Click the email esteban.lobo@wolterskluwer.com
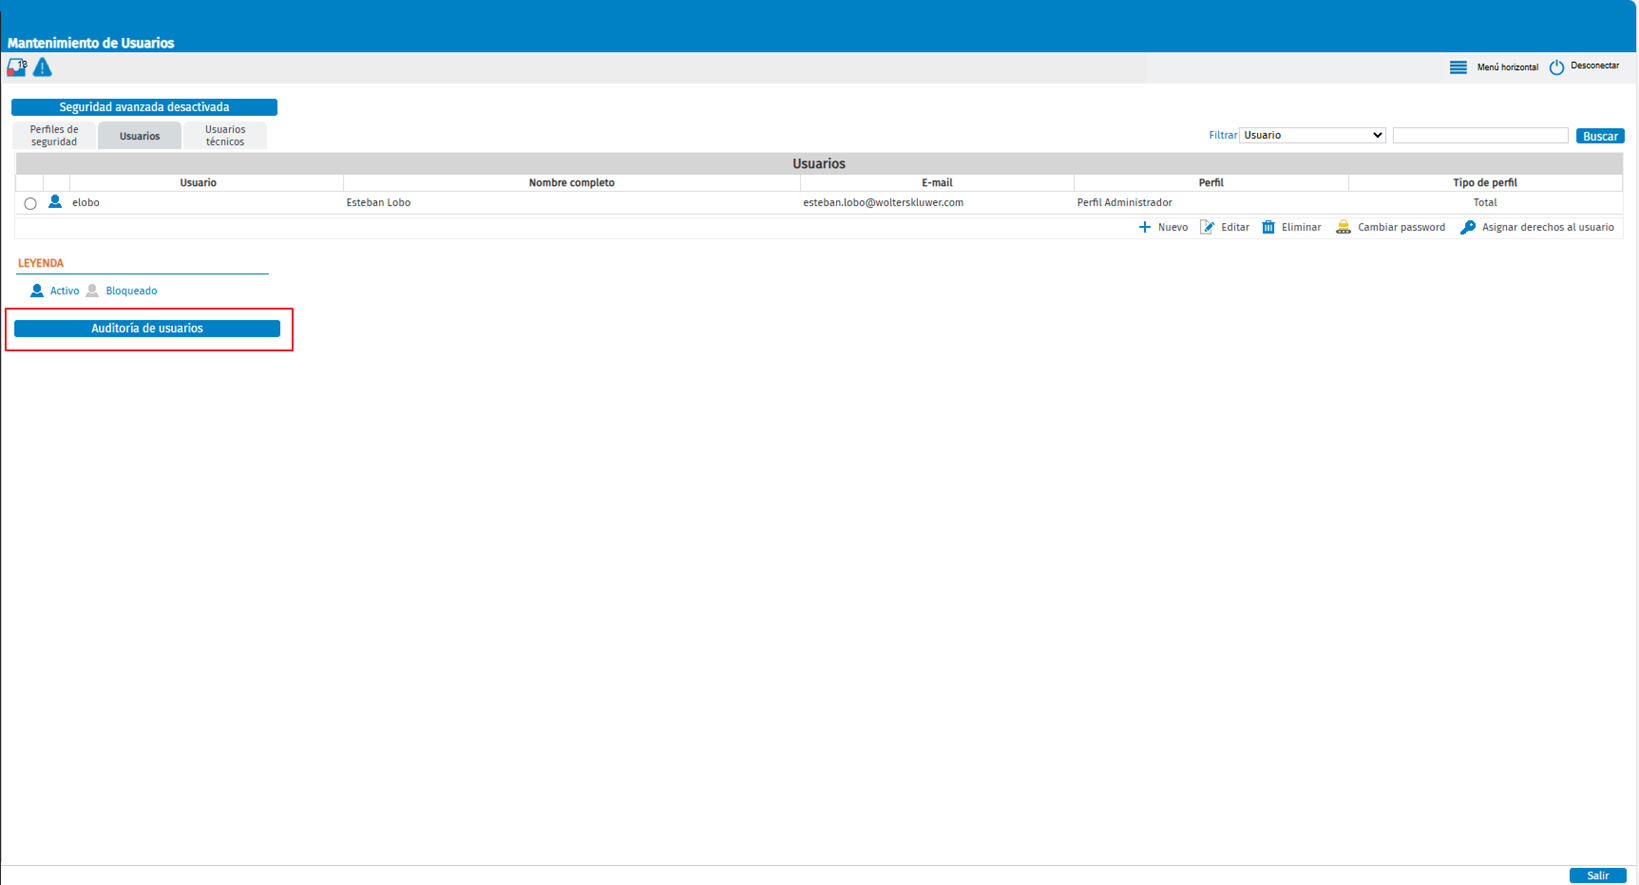The image size is (1639, 885). click(x=883, y=202)
